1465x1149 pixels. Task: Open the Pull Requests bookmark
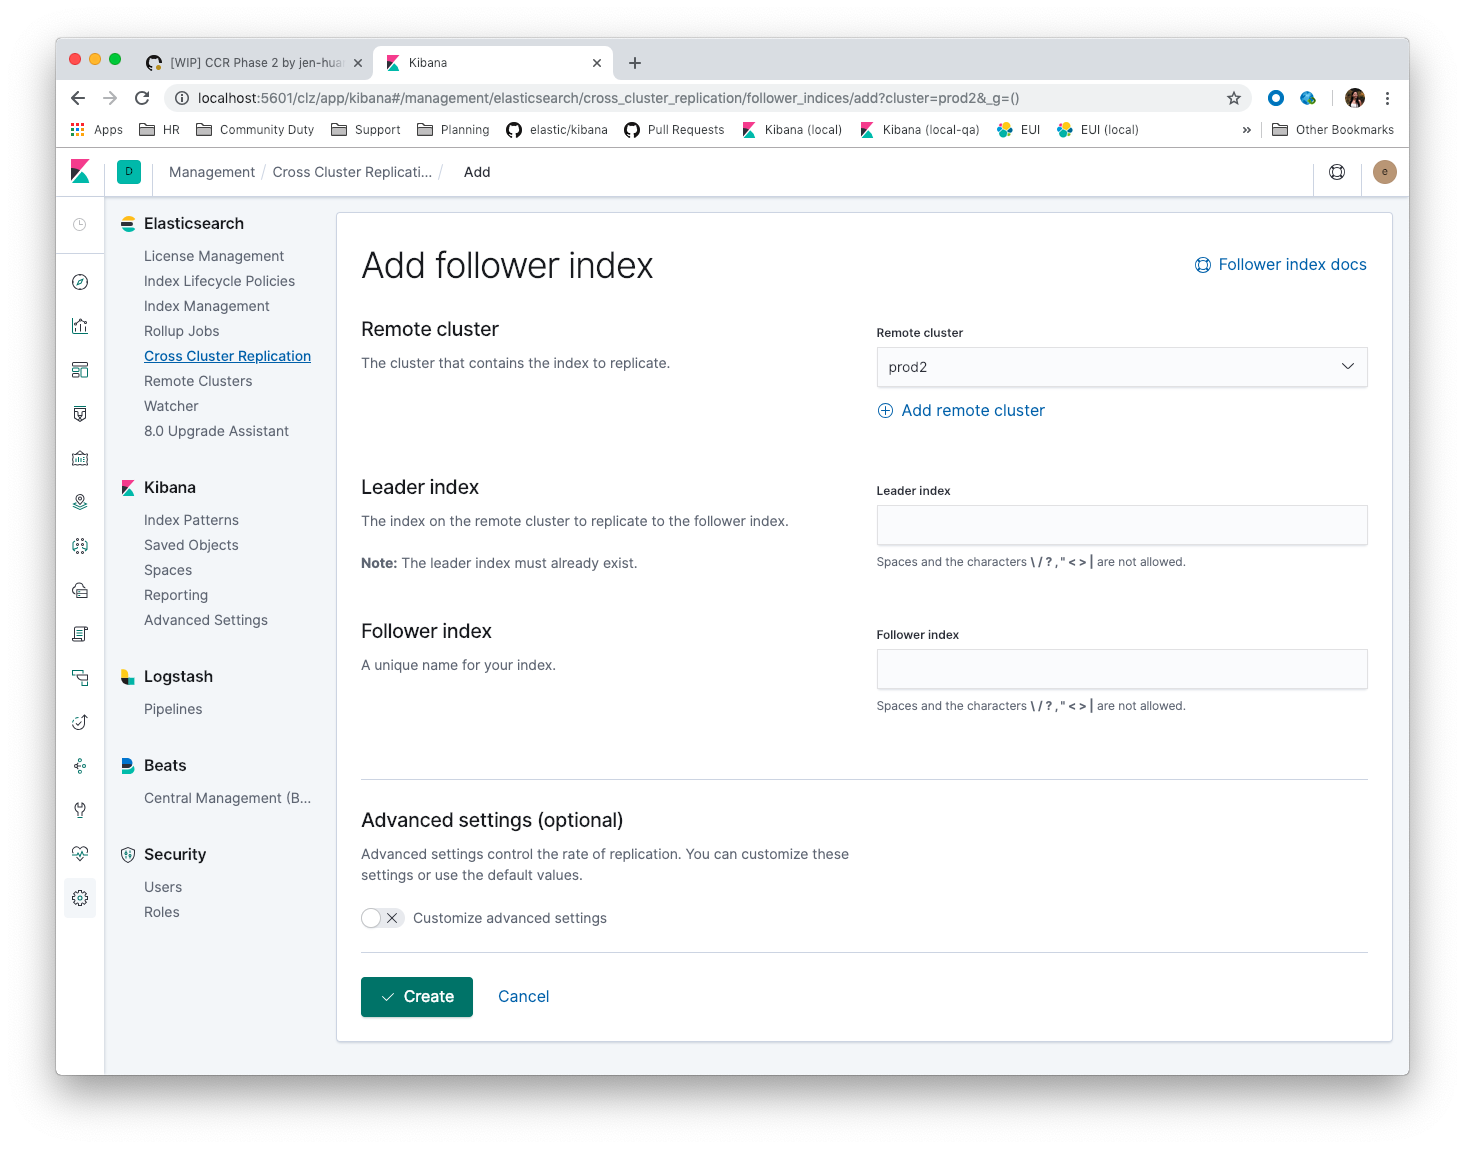click(x=674, y=130)
